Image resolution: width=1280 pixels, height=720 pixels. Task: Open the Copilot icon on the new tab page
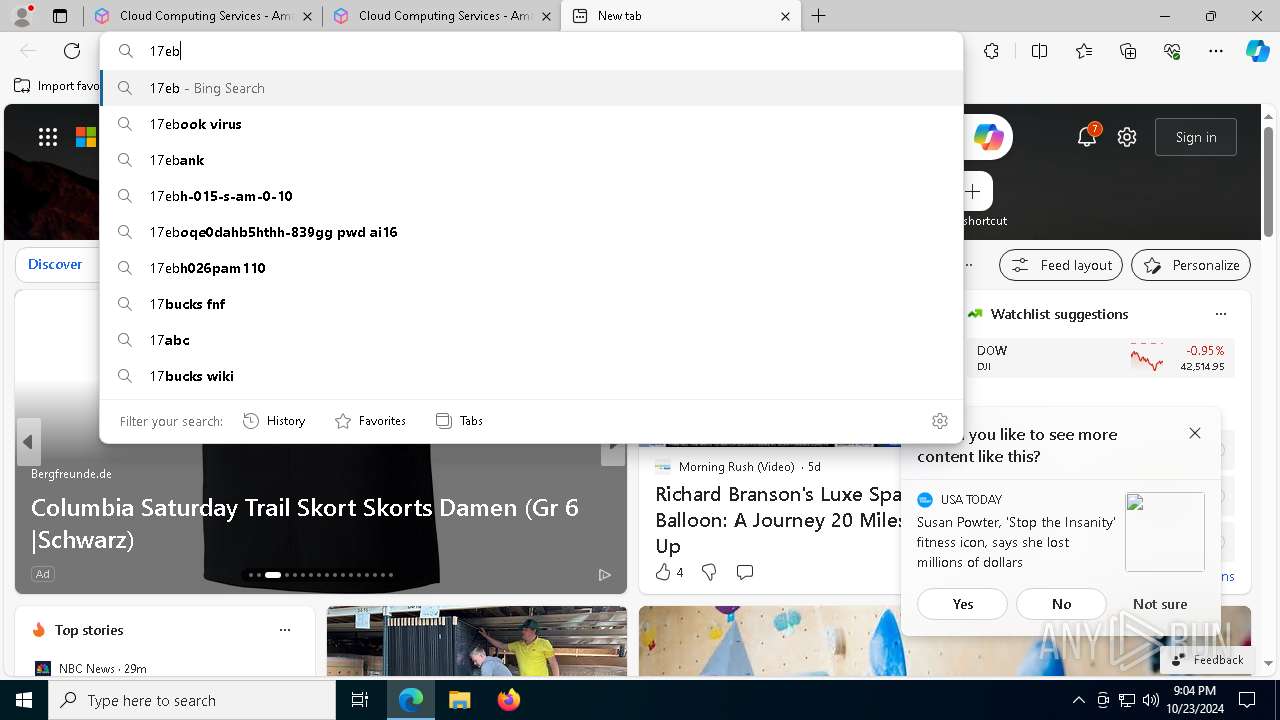pos(988,137)
